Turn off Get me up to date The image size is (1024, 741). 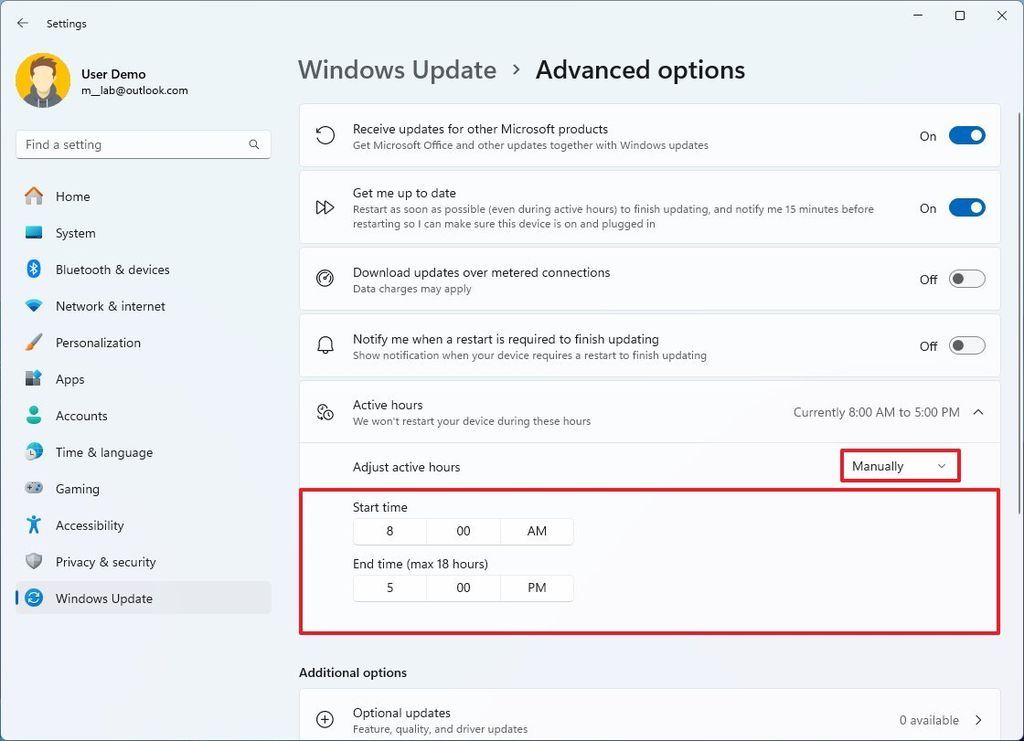966,207
